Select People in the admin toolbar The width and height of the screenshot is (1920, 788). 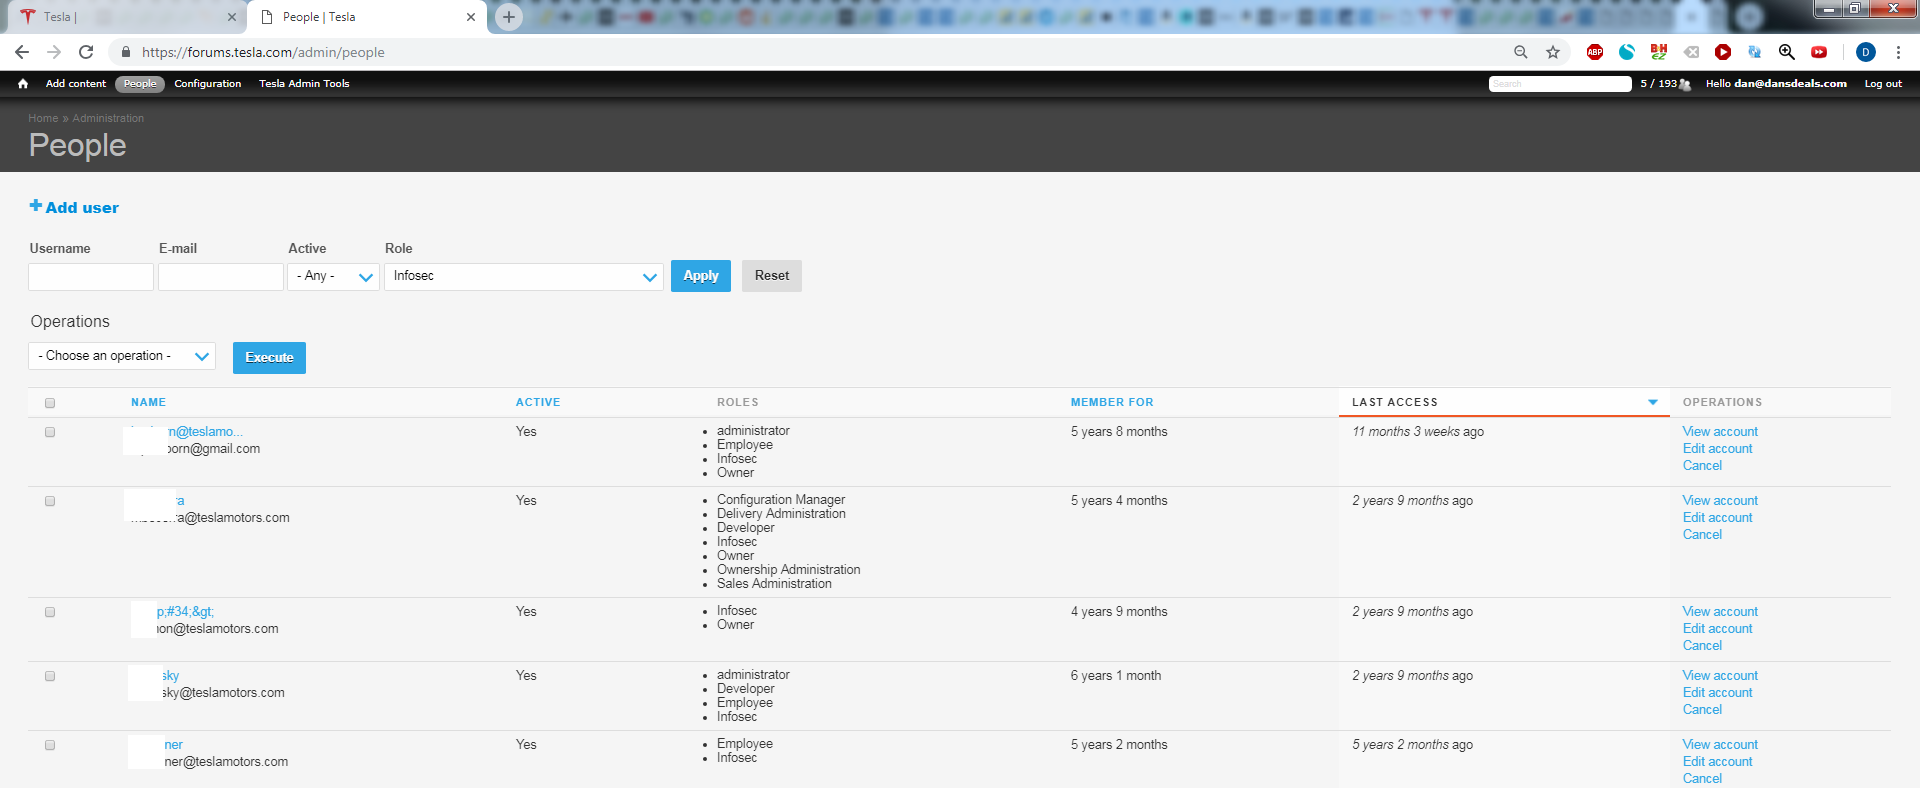click(140, 84)
